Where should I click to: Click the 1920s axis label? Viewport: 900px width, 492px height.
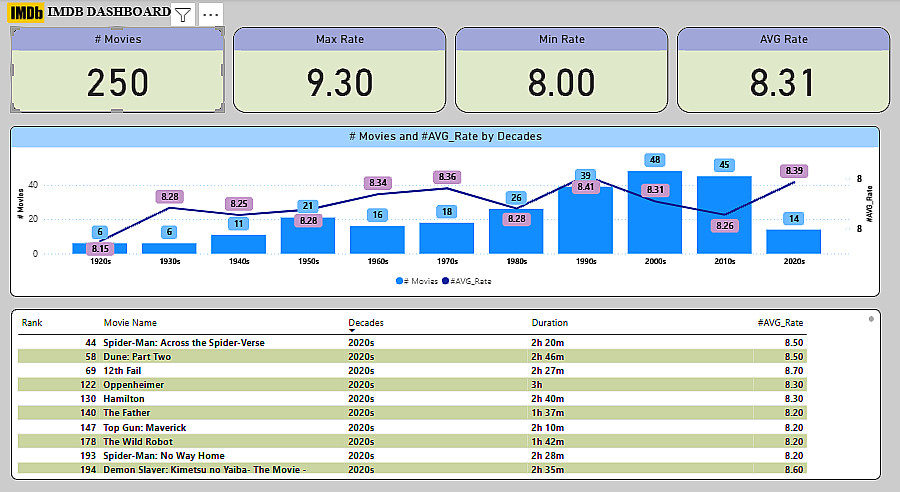pyautogui.click(x=100, y=261)
